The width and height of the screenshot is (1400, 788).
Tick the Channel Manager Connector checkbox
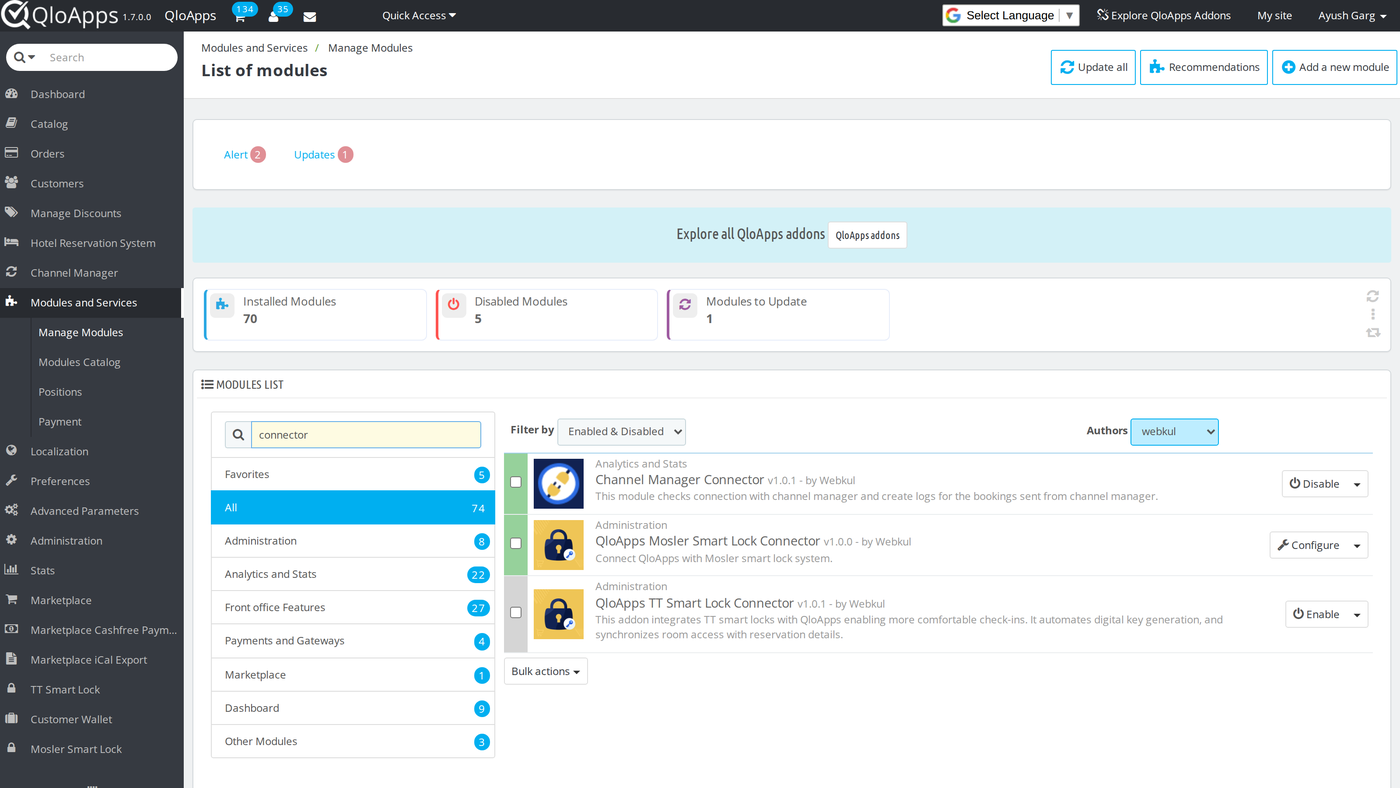click(516, 482)
